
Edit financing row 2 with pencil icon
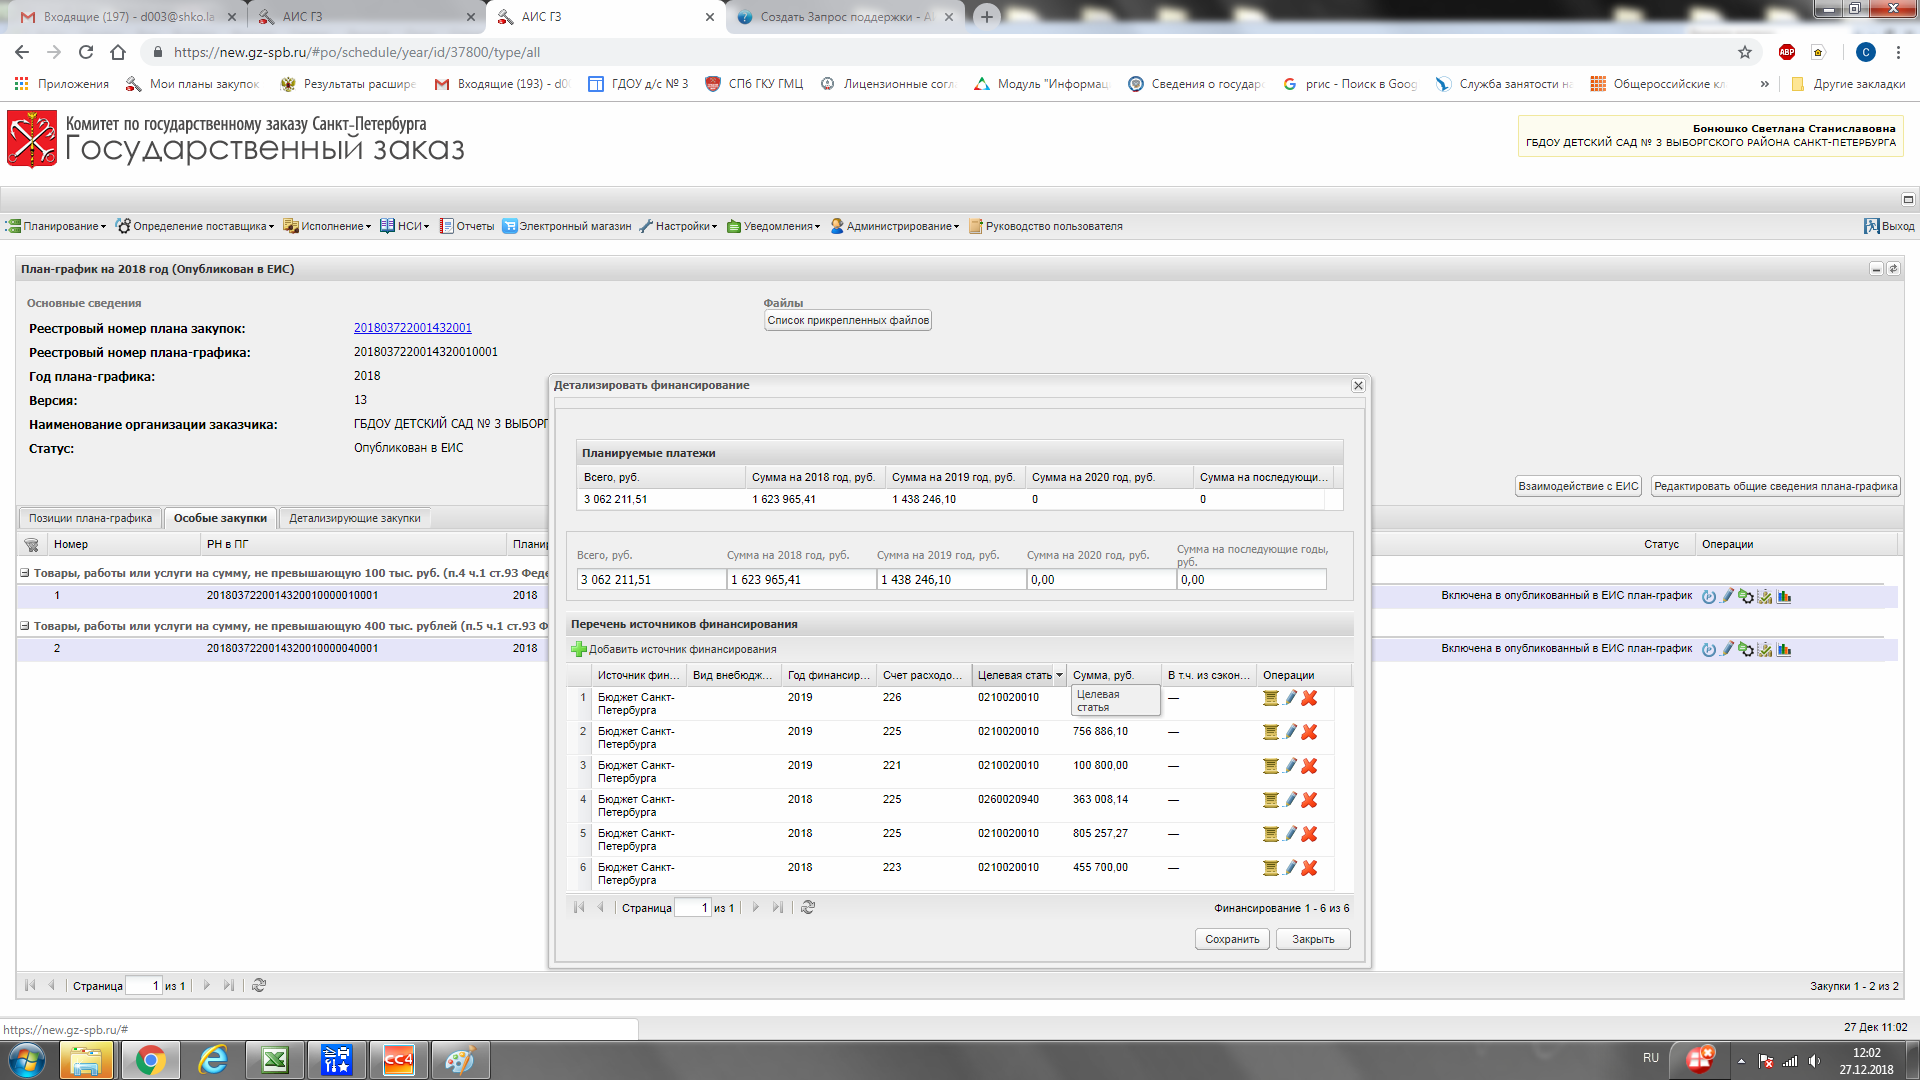[1290, 732]
